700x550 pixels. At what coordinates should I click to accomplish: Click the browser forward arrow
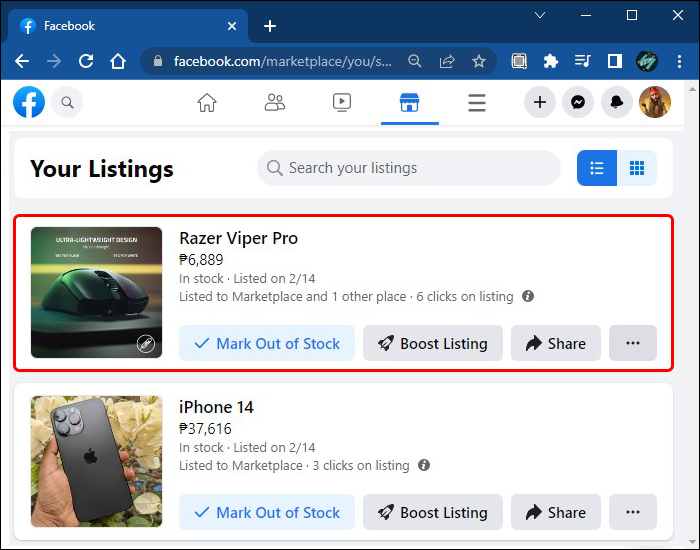[54, 61]
